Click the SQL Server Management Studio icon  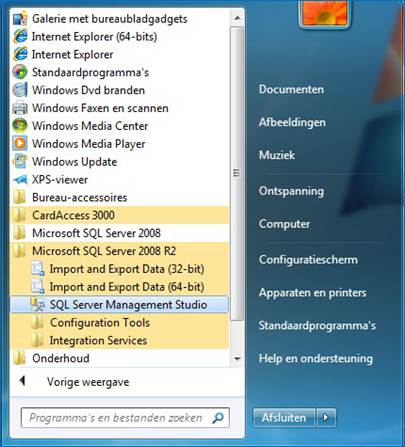point(38,305)
